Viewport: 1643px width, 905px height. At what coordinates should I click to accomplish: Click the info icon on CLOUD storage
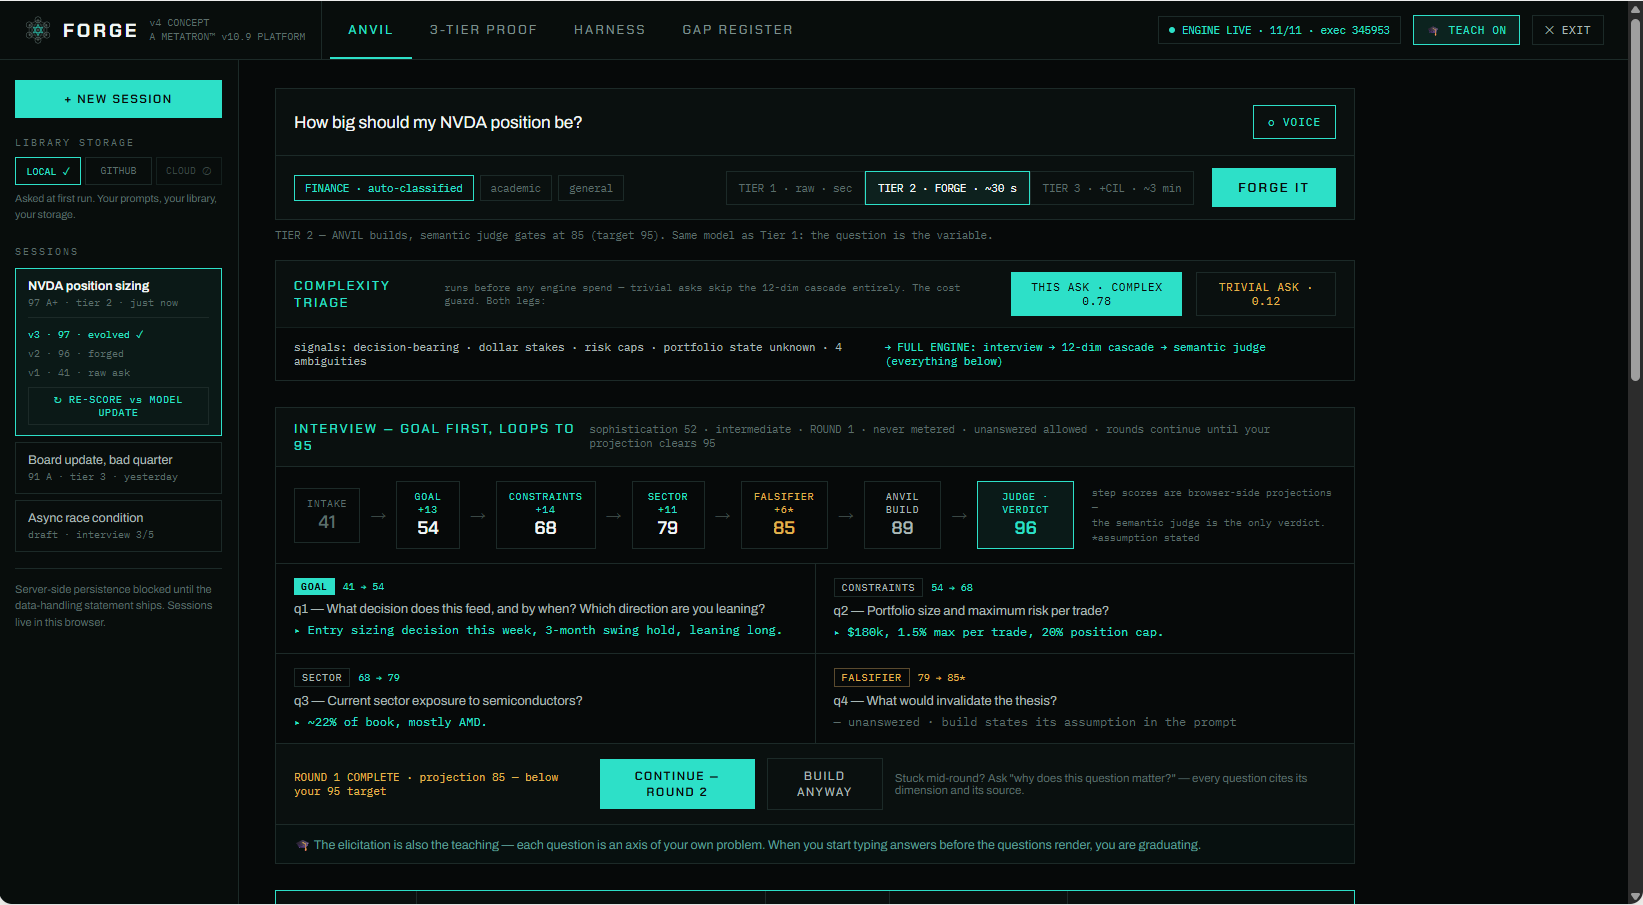(207, 171)
